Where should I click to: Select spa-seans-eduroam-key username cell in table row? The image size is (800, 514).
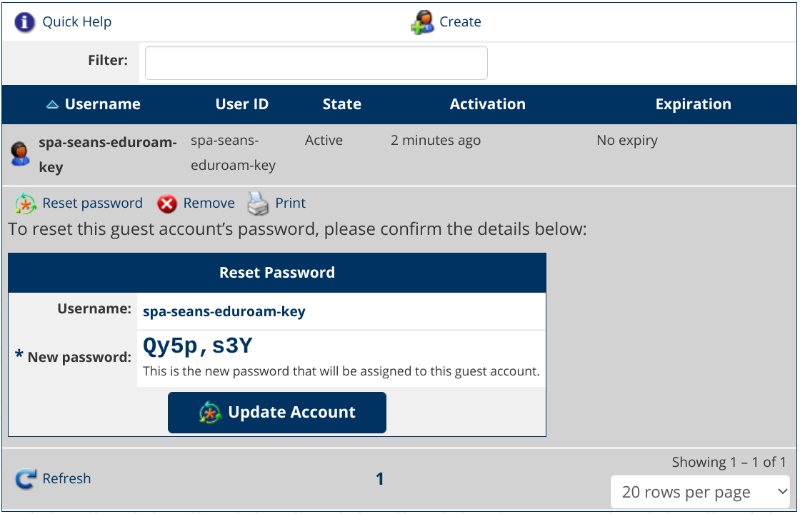click(x=108, y=155)
